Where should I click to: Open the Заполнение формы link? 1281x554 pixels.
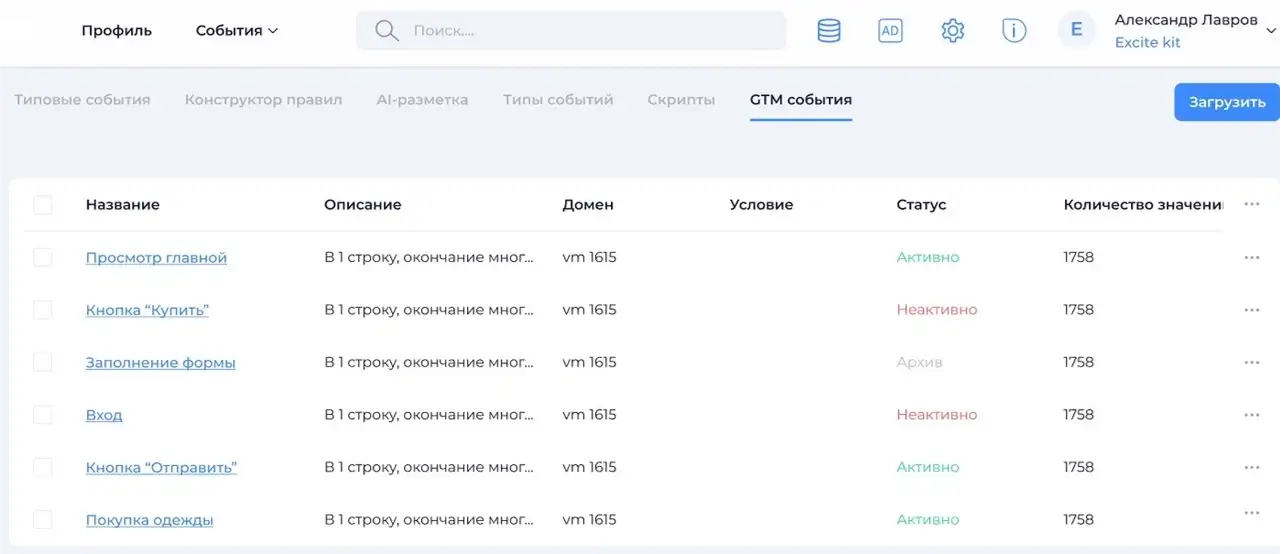pos(161,363)
